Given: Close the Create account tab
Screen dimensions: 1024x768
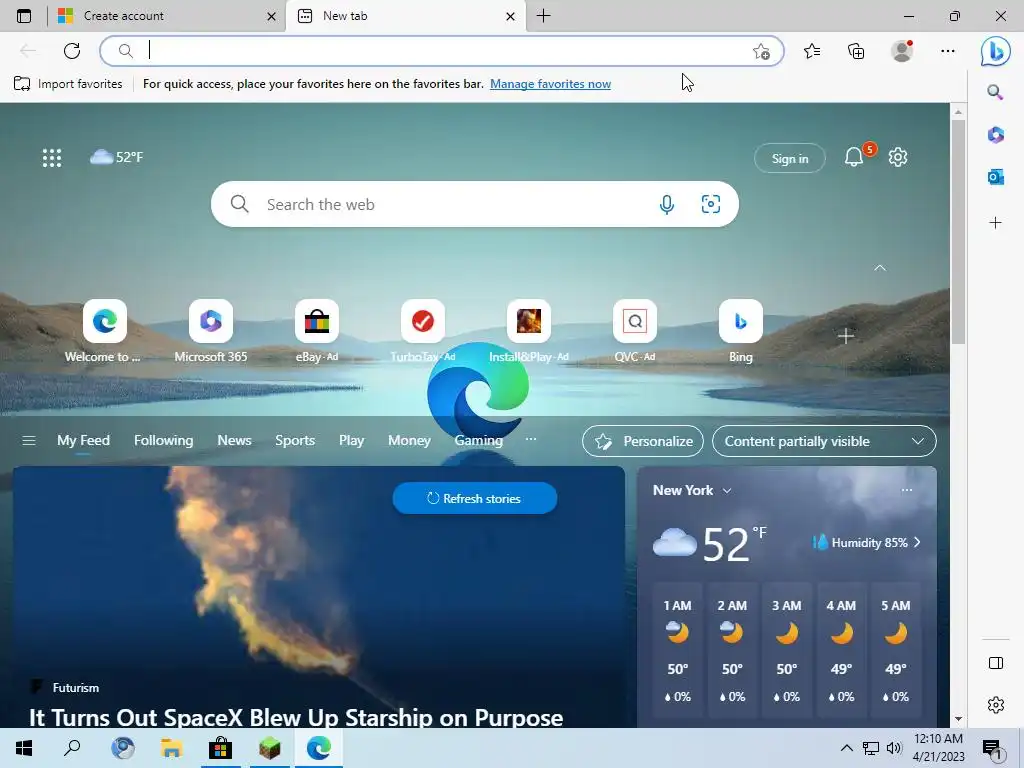Looking at the screenshot, I should click(x=271, y=16).
